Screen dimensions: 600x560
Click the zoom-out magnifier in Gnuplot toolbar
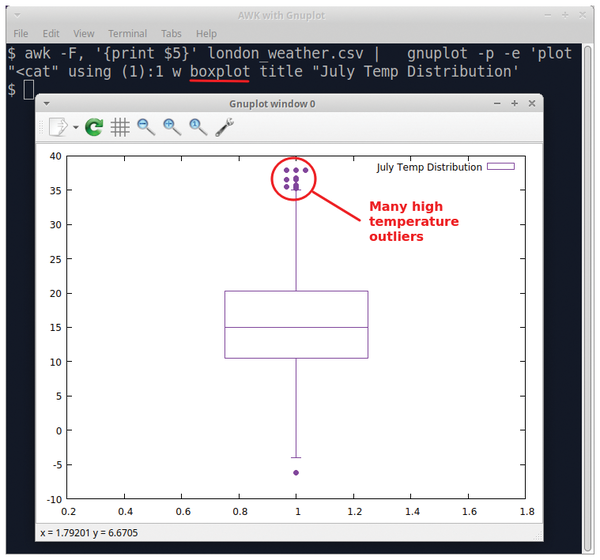coord(146,127)
